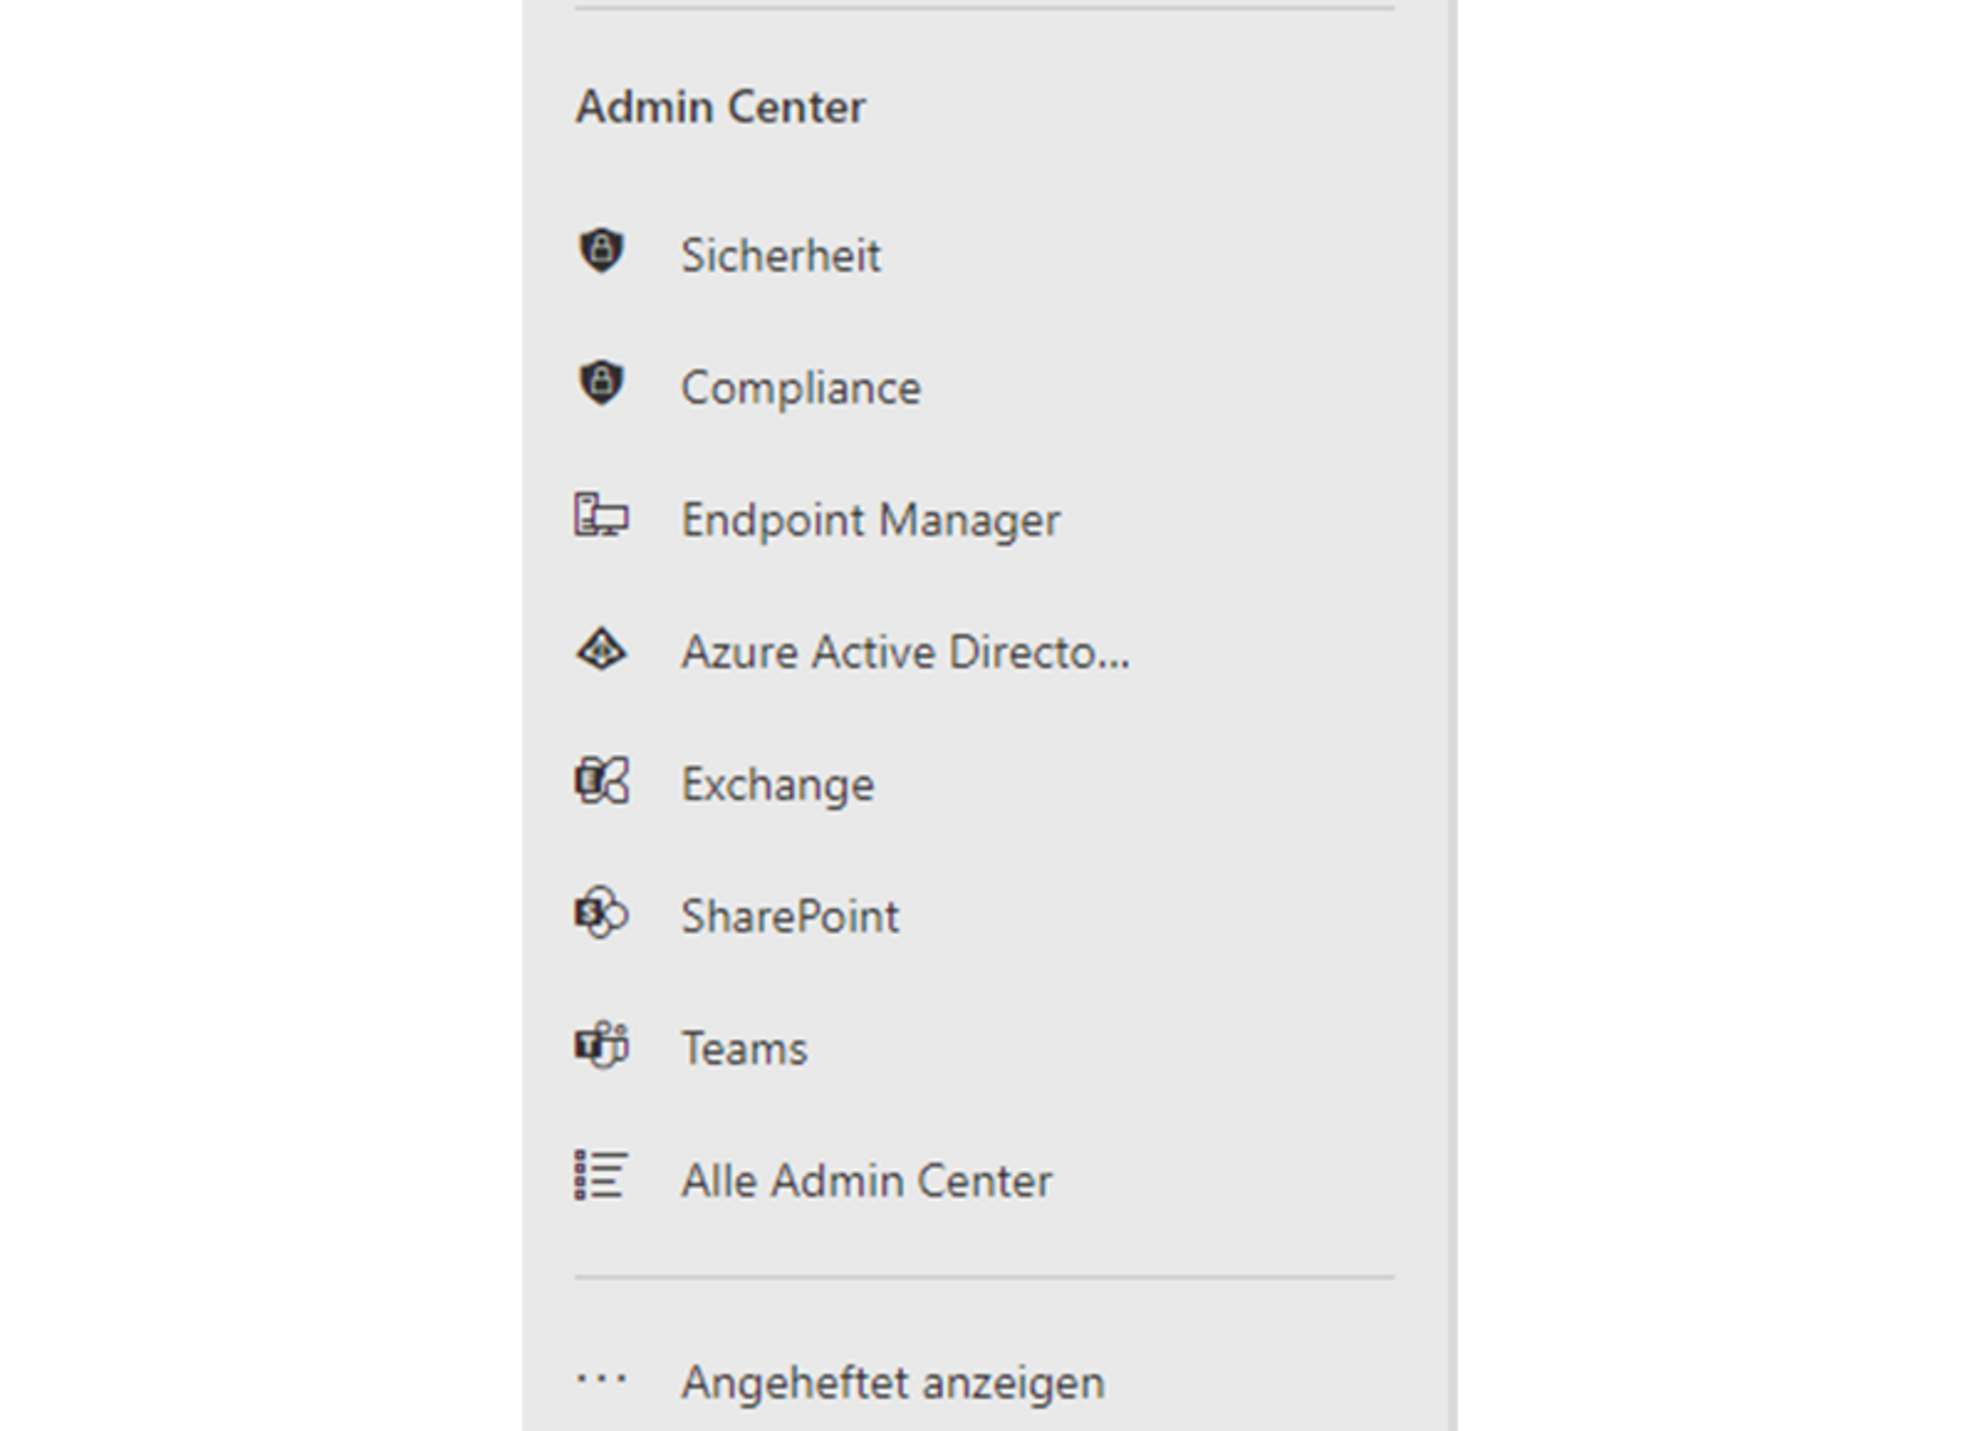This screenshot has width=1980, height=1431.
Task: Click the Endpoint Manager device icon
Action: tap(601, 515)
